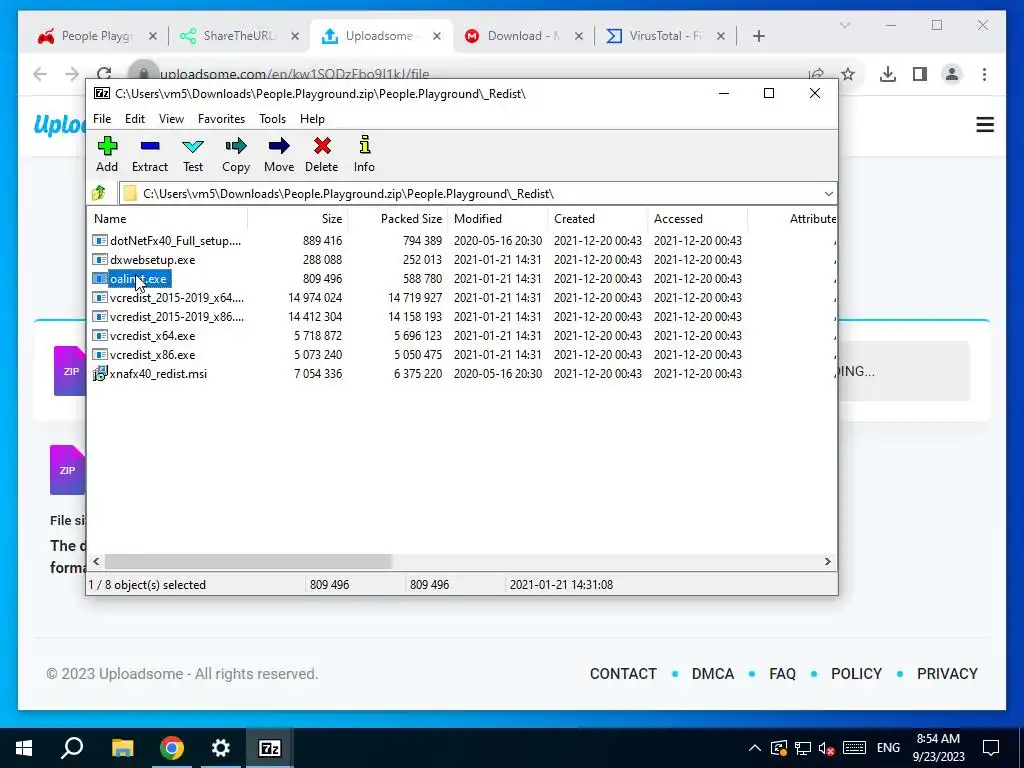Open a new Chrome tab
The width and height of the screenshot is (1024, 768).
[x=758, y=36]
